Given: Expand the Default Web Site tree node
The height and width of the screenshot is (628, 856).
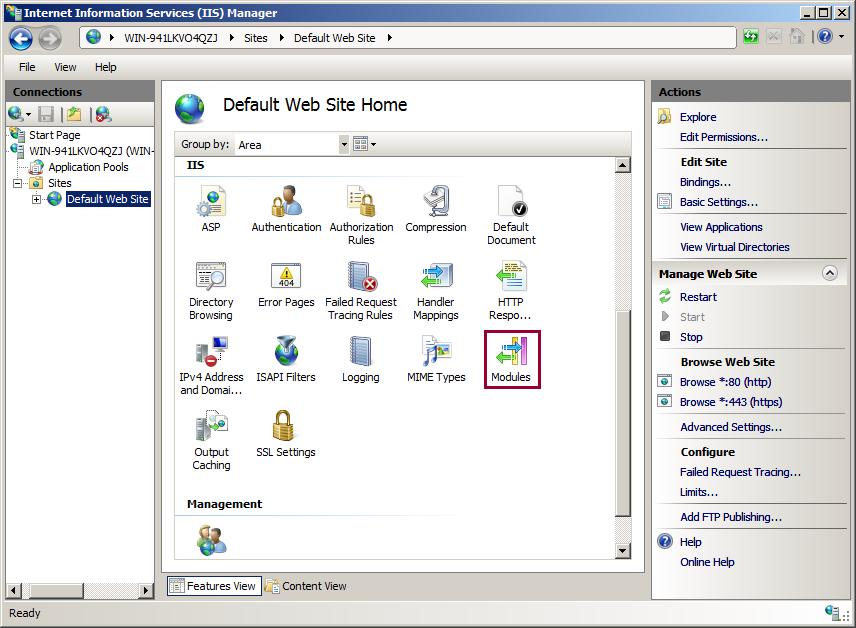Looking at the screenshot, I should pos(36,199).
